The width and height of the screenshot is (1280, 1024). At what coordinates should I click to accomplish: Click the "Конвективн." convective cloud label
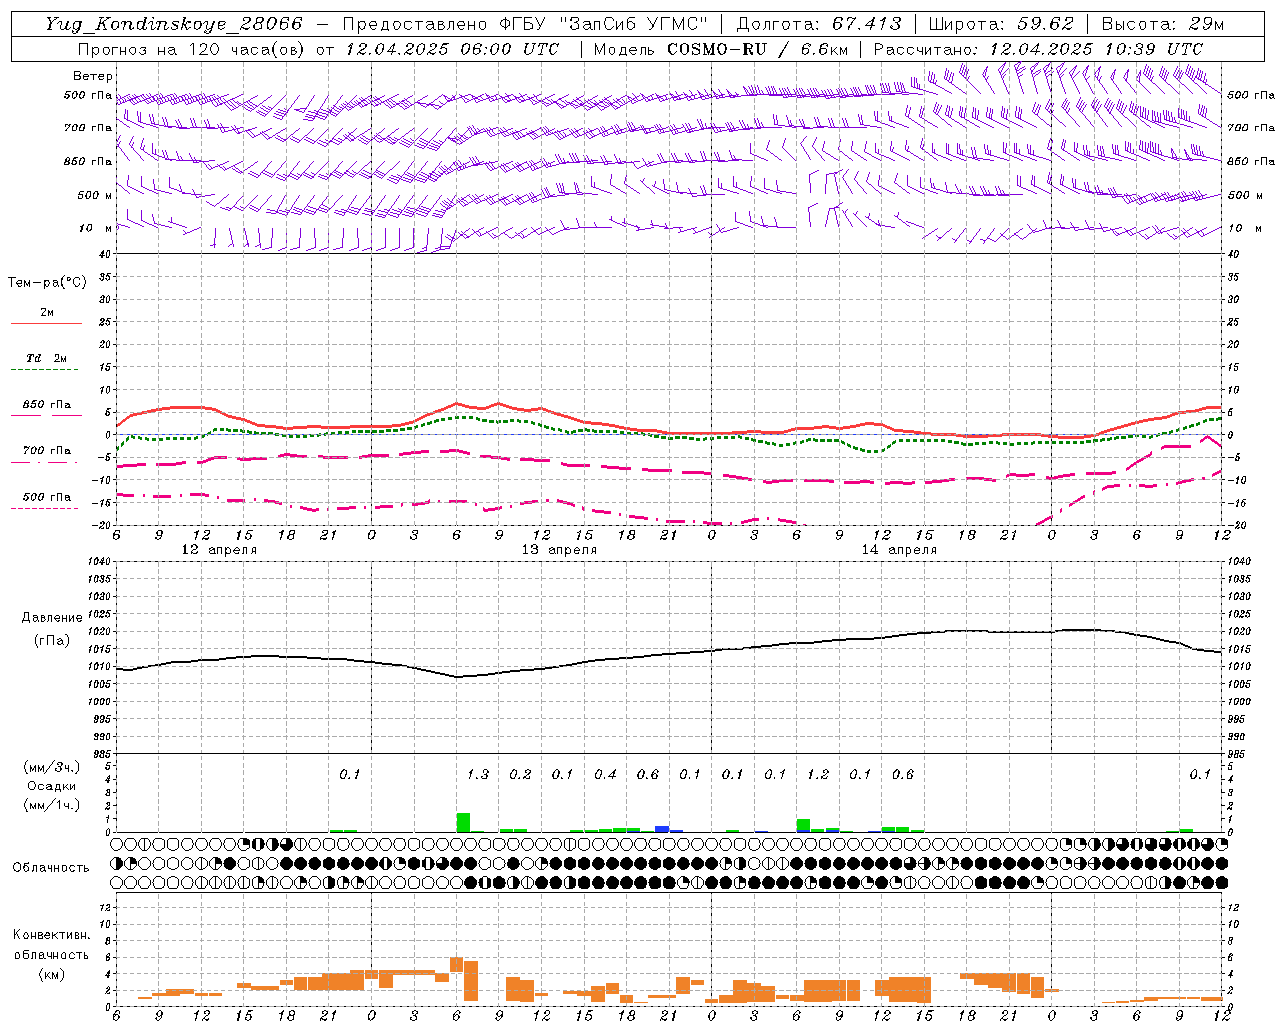51,935
